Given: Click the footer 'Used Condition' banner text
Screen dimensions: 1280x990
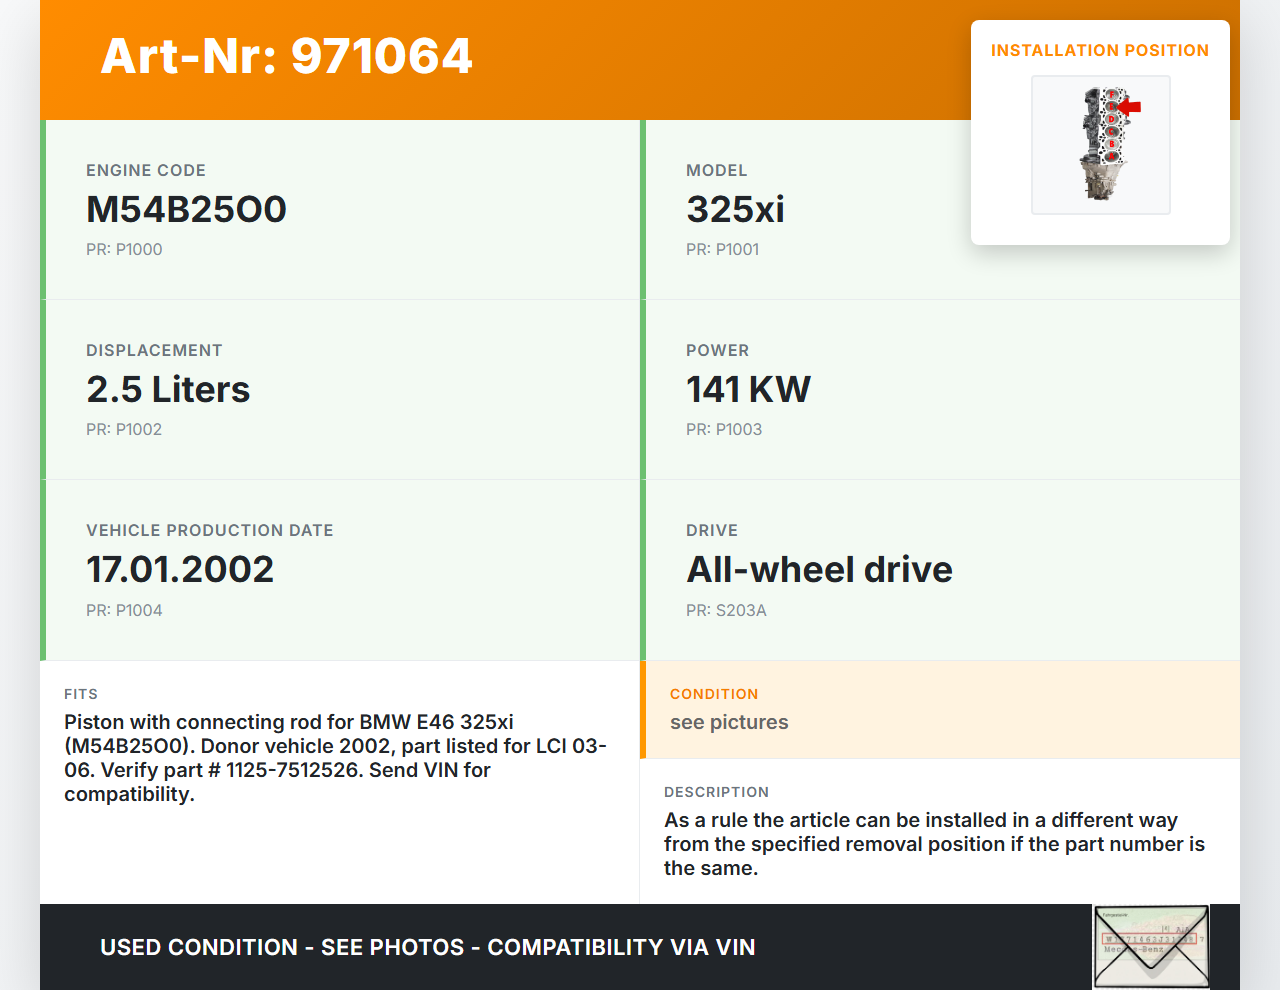Looking at the screenshot, I should 428,947.
